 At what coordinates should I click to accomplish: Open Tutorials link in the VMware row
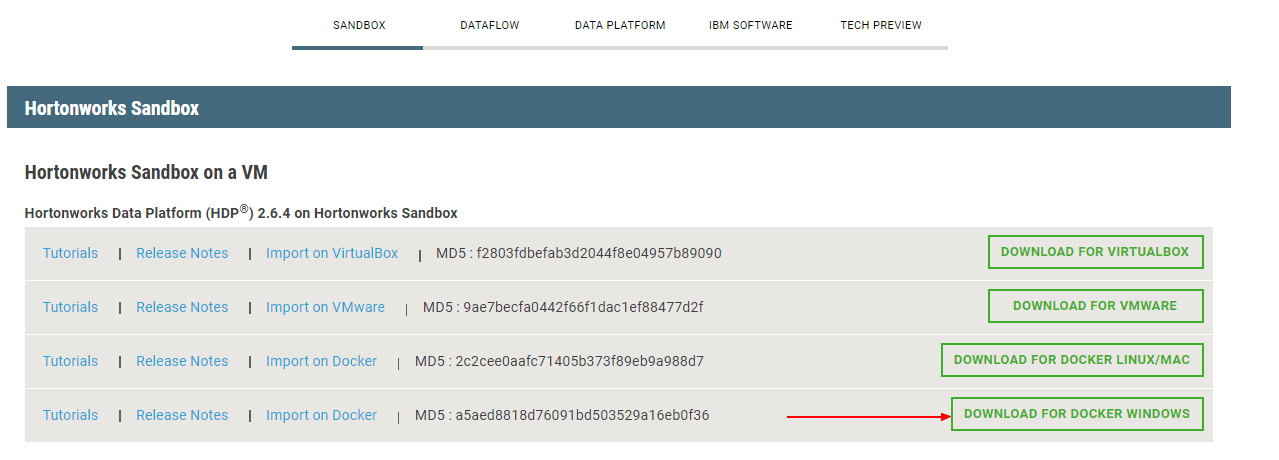pyautogui.click(x=70, y=308)
